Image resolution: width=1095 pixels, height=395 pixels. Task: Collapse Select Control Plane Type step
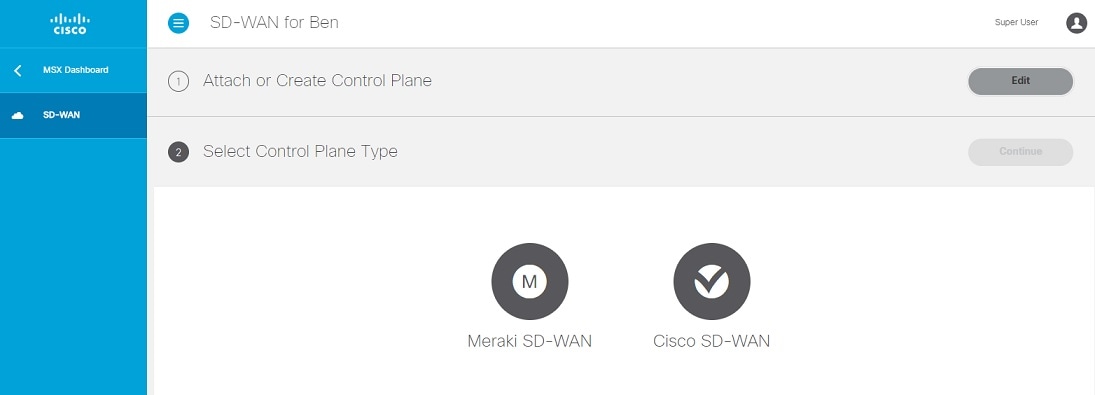(x=621, y=151)
